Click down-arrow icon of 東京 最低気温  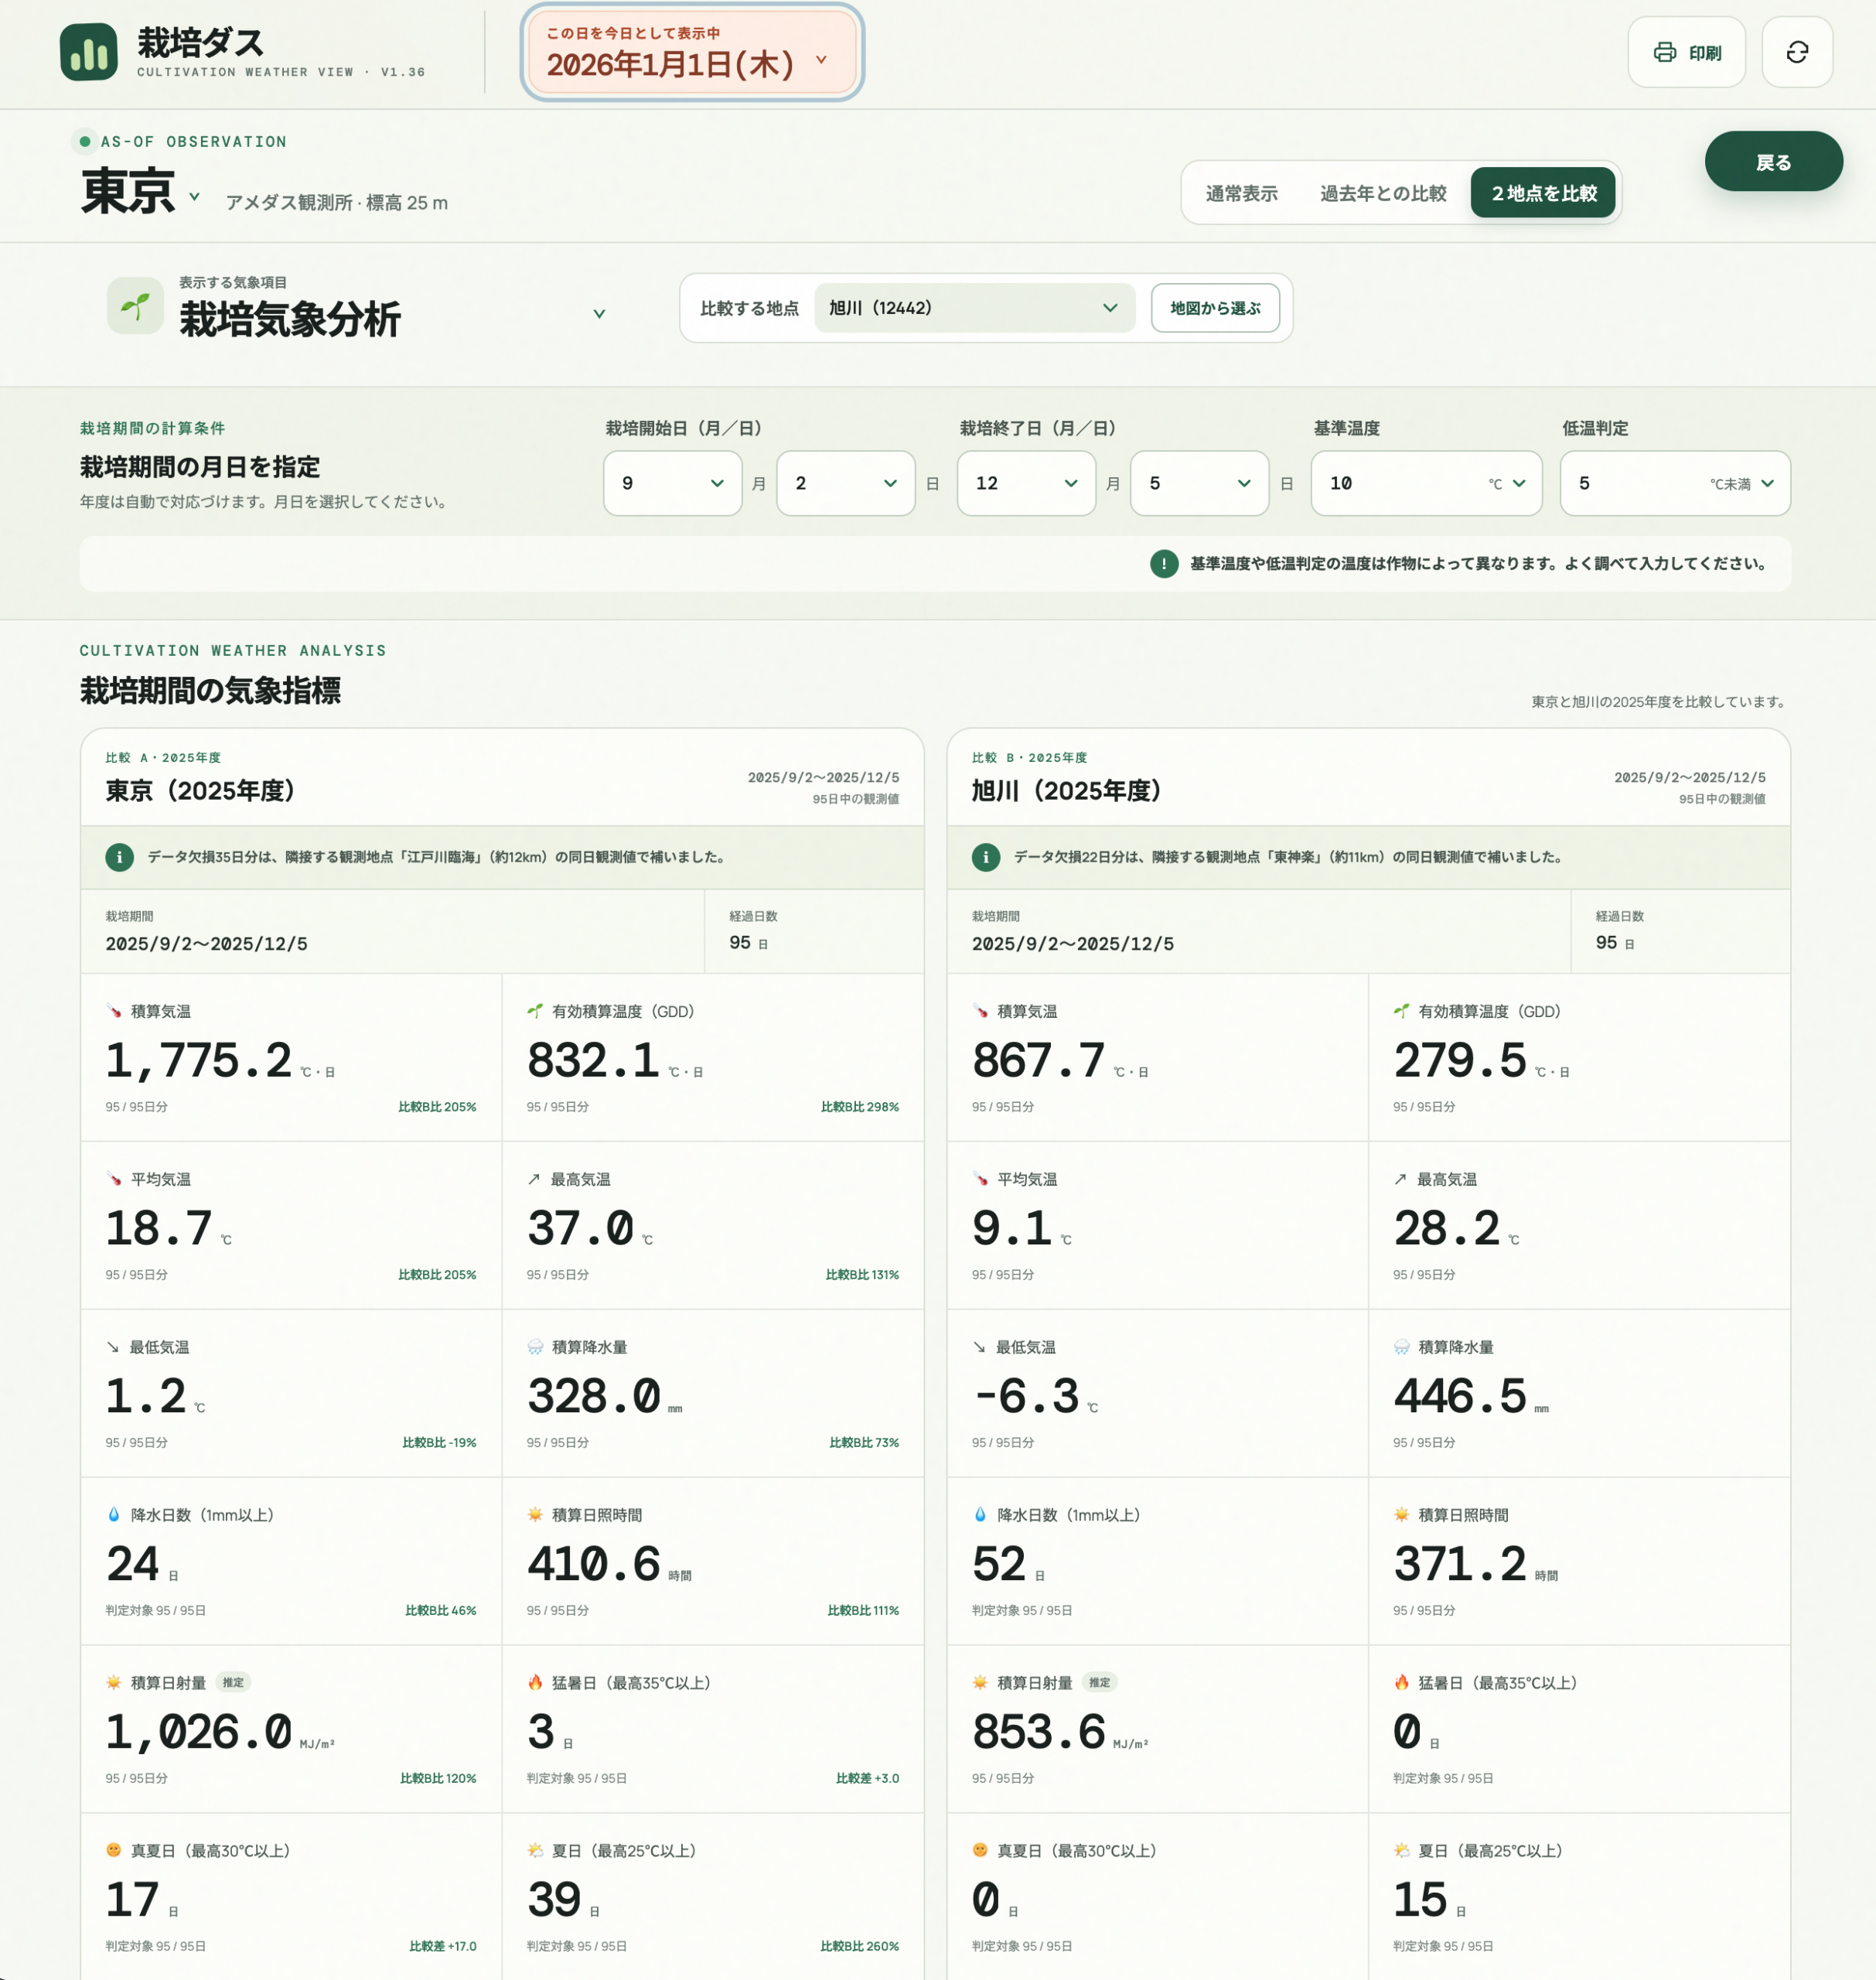point(113,1347)
